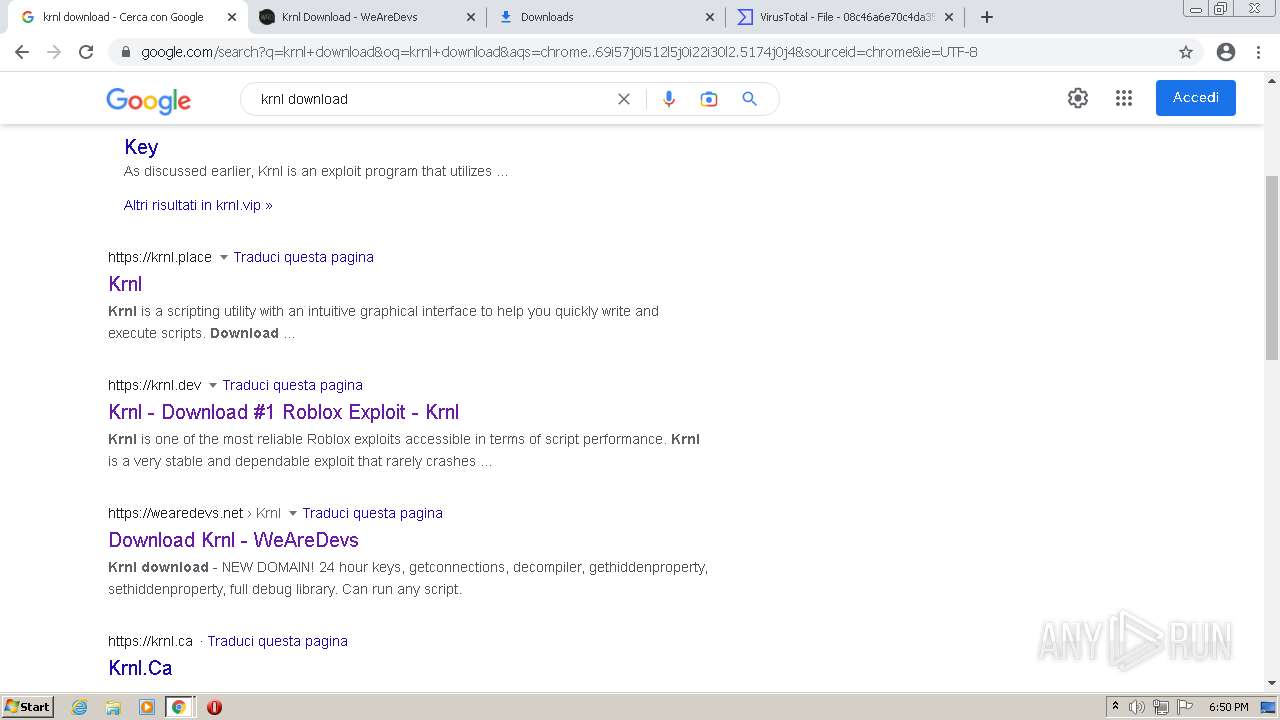Open the volume control in tray
The height and width of the screenshot is (720, 1280).
pos(1137,707)
